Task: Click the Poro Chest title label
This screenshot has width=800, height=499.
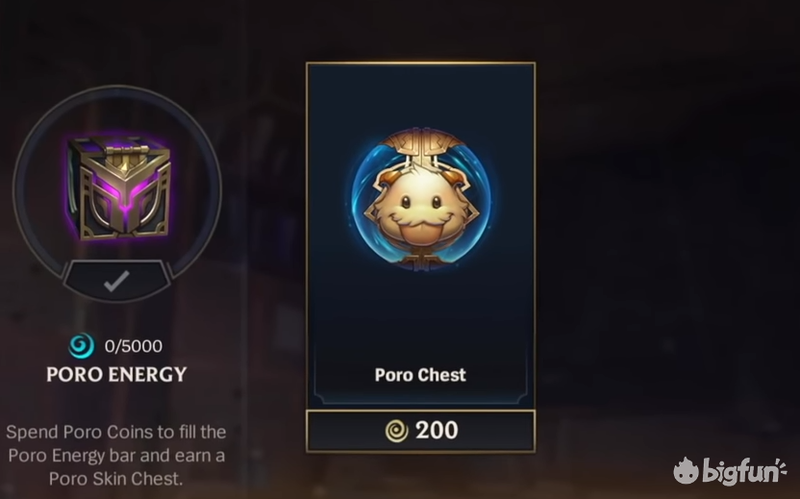Action: point(420,375)
